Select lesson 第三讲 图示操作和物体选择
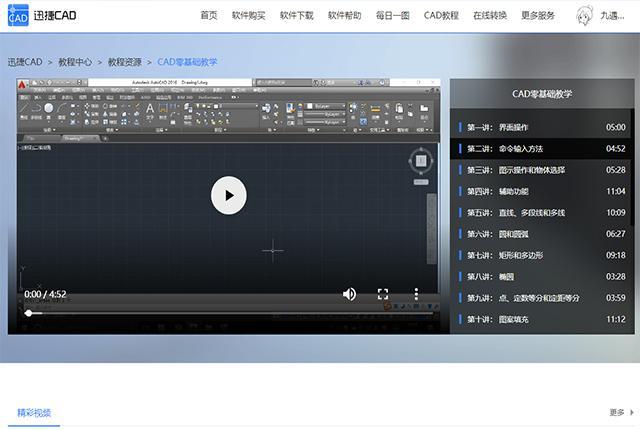Viewport: 640px width, 430px height. tap(542, 170)
